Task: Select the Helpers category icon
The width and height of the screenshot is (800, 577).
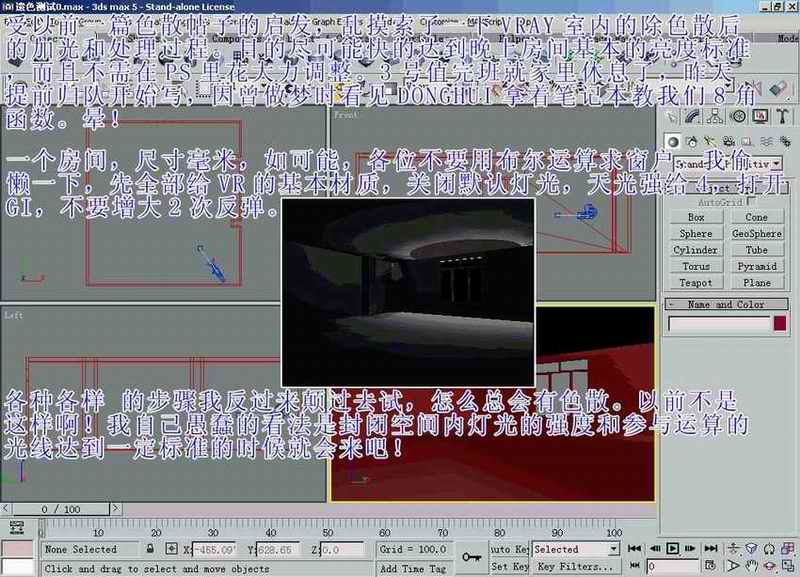Action: coord(747,142)
